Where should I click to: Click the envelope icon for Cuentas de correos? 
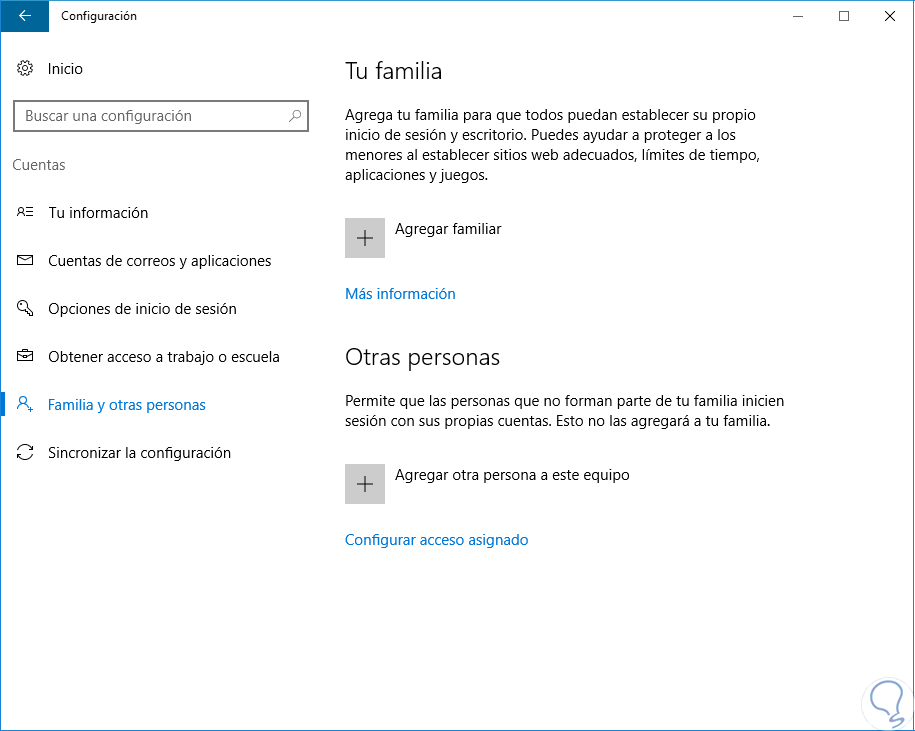point(26,261)
